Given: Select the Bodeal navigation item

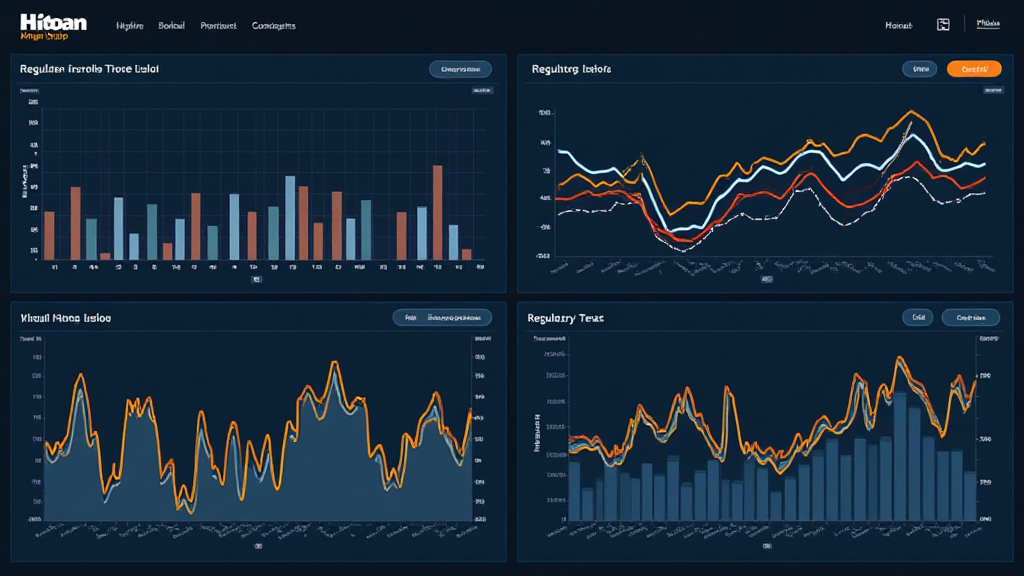Looking at the screenshot, I should pyautogui.click(x=172, y=26).
